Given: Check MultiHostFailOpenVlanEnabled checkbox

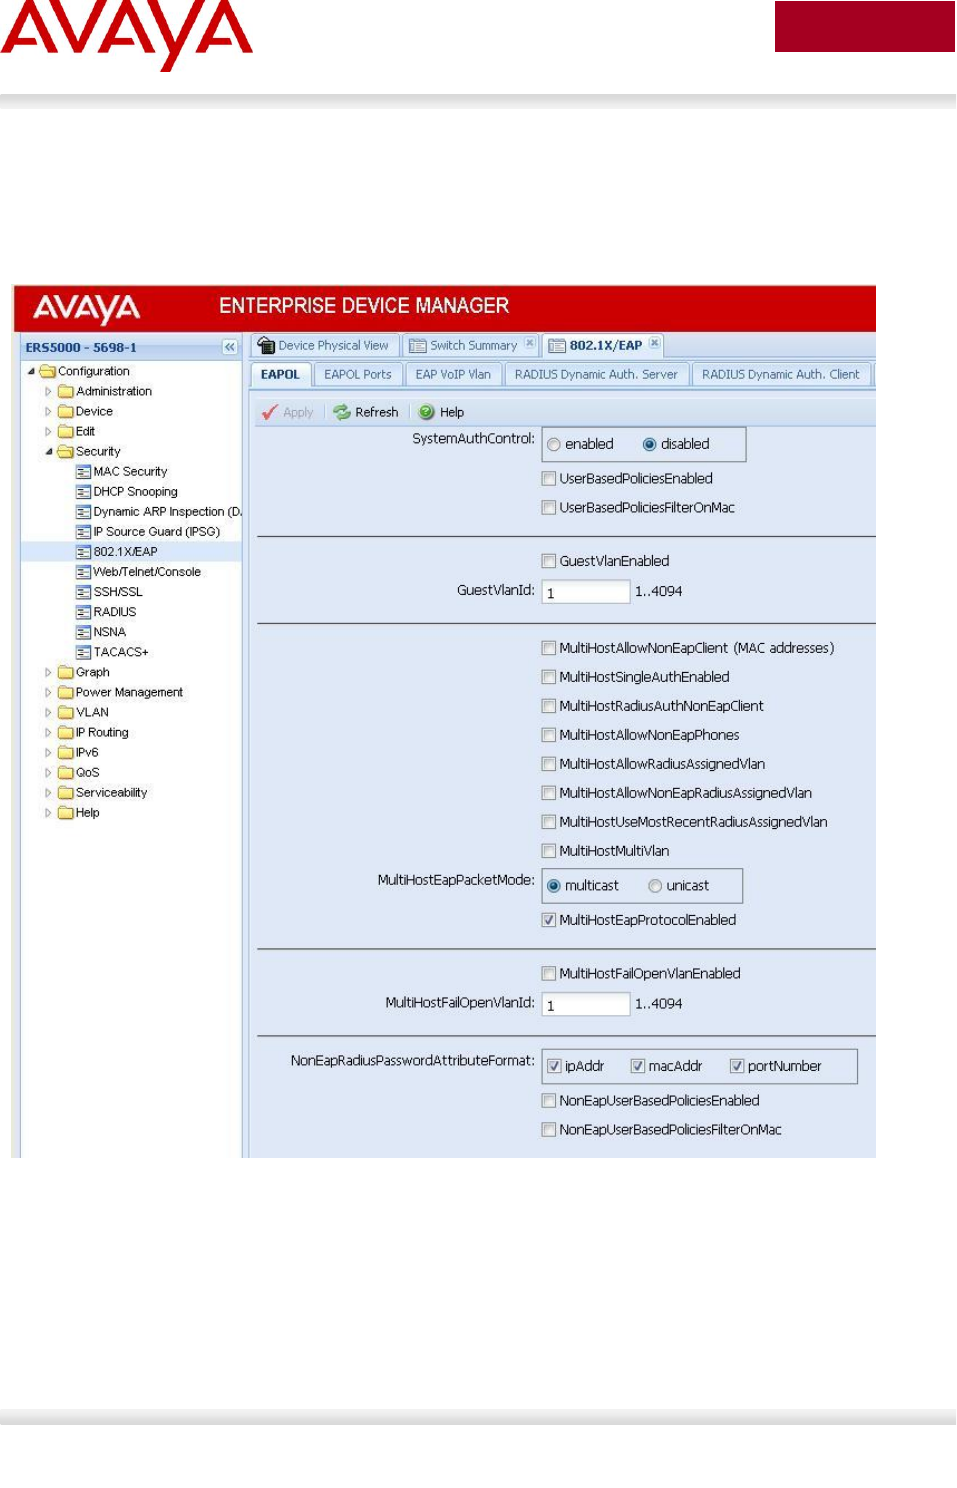Looking at the screenshot, I should coord(549,974).
